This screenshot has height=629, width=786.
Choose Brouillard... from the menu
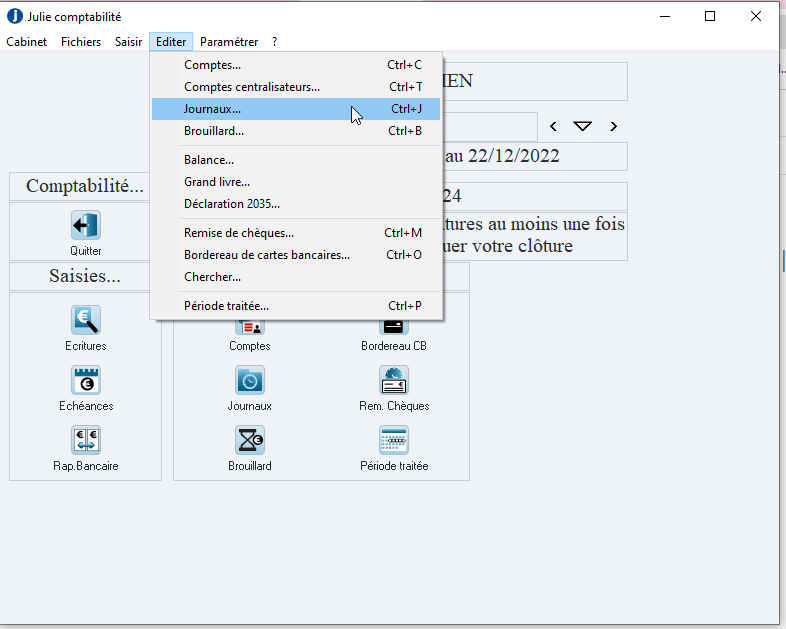coord(296,131)
